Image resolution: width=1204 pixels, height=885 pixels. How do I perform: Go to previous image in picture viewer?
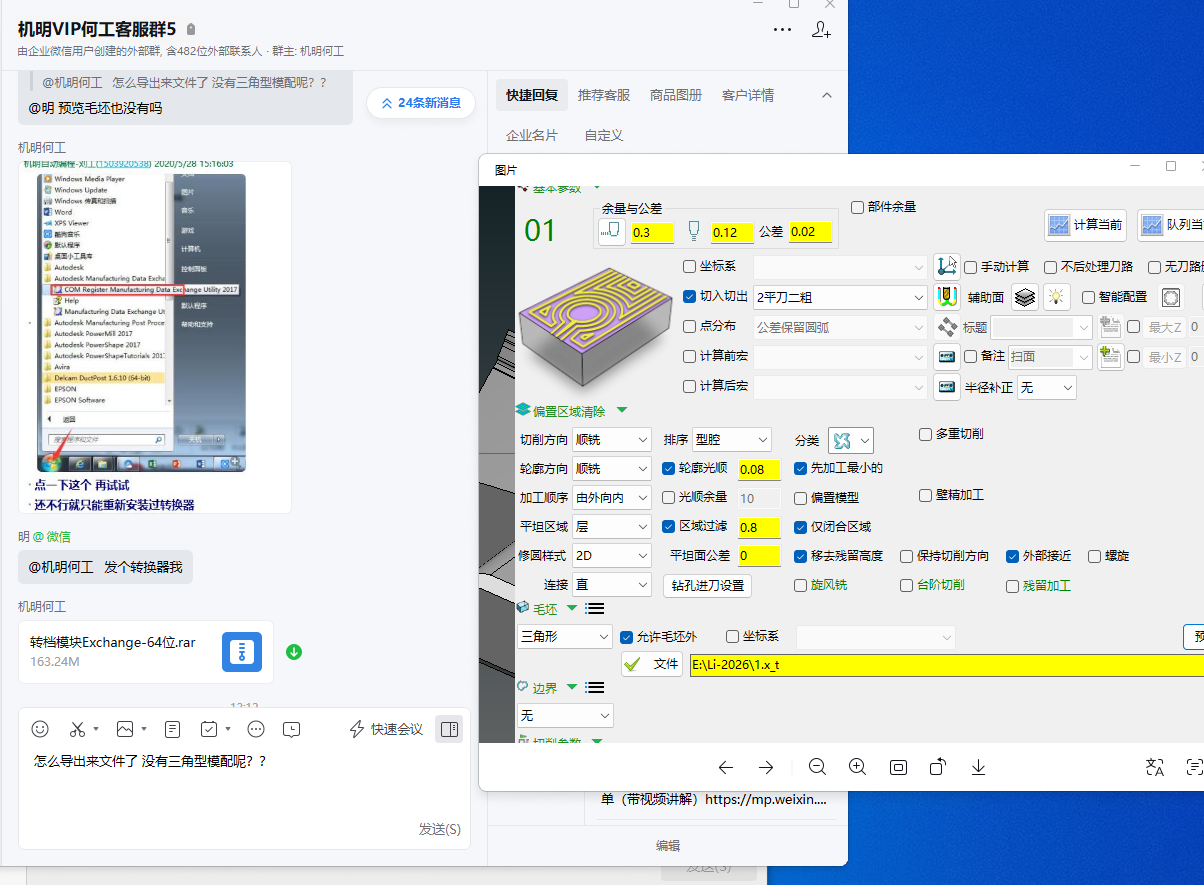click(726, 767)
